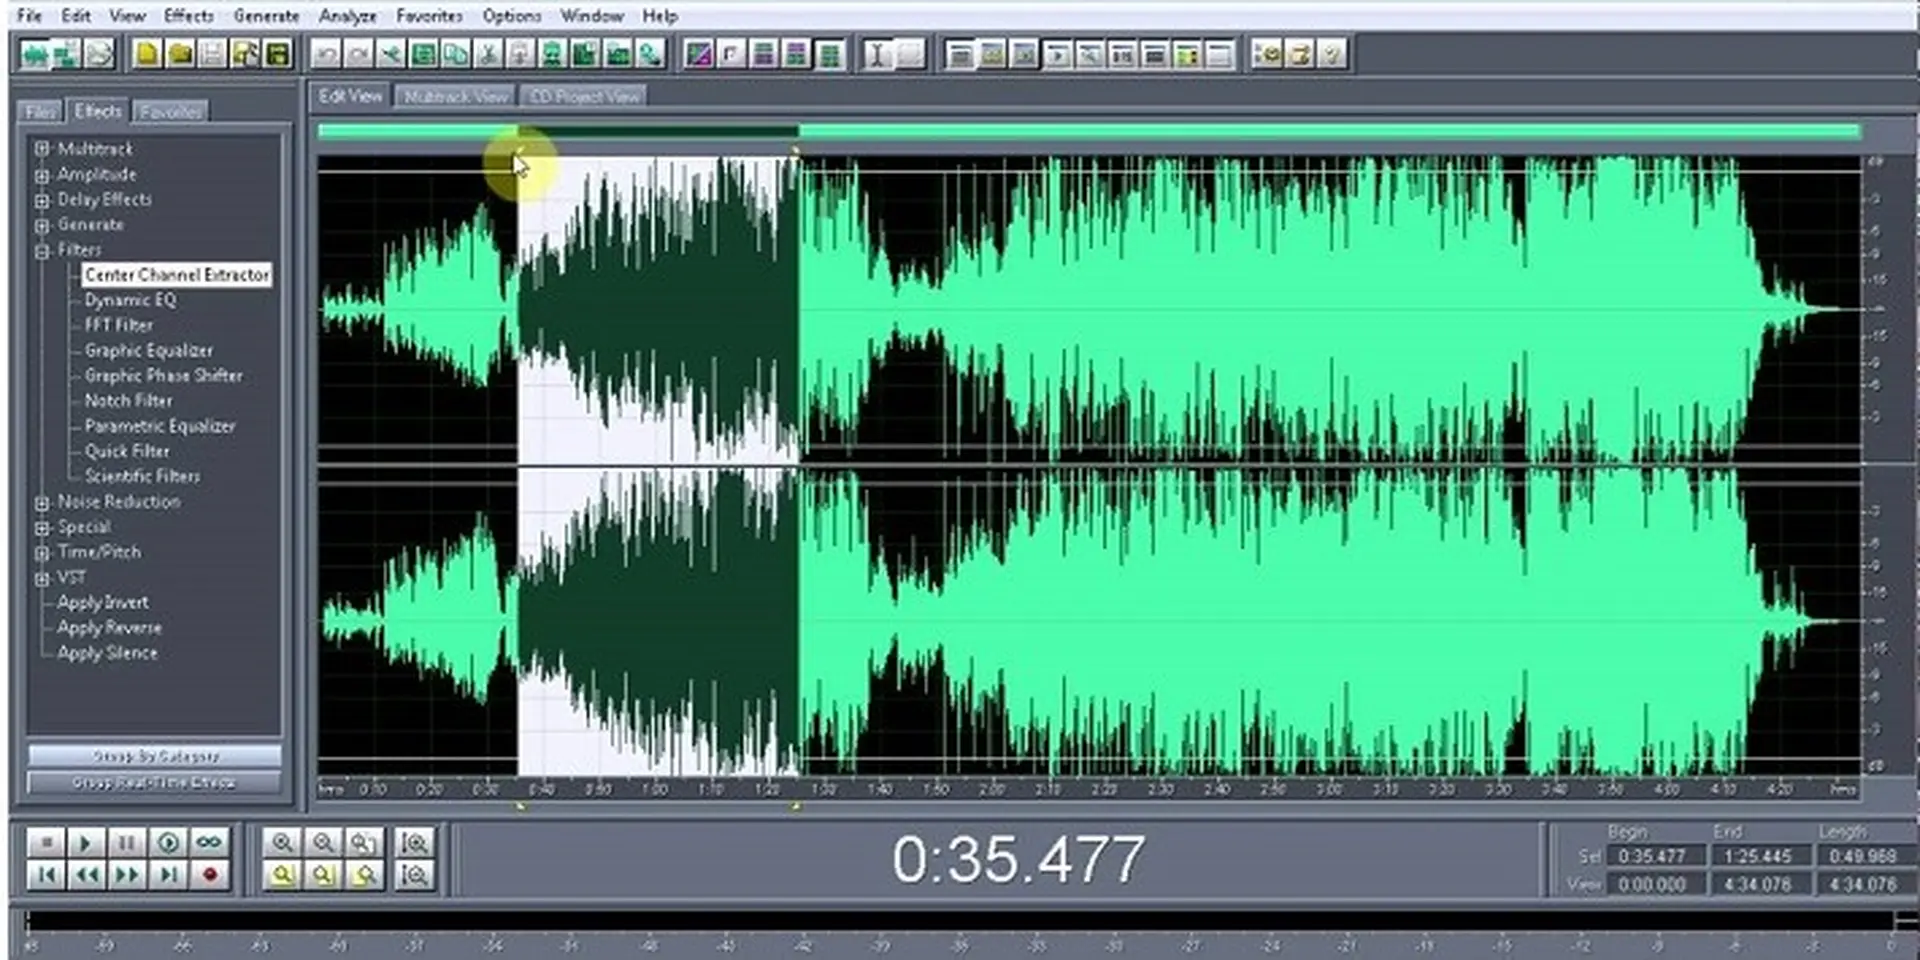The image size is (1920, 960).
Task: Expand the Noise Reduction category
Action: click(41, 501)
